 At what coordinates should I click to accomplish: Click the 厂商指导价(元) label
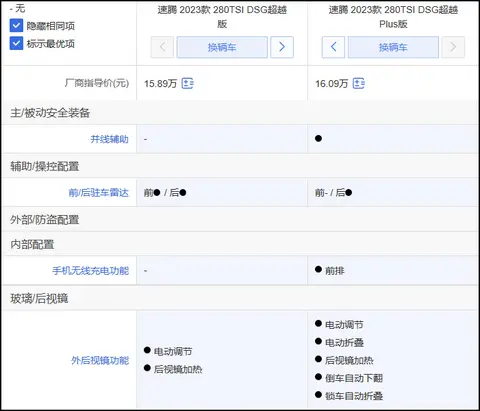click(97, 83)
